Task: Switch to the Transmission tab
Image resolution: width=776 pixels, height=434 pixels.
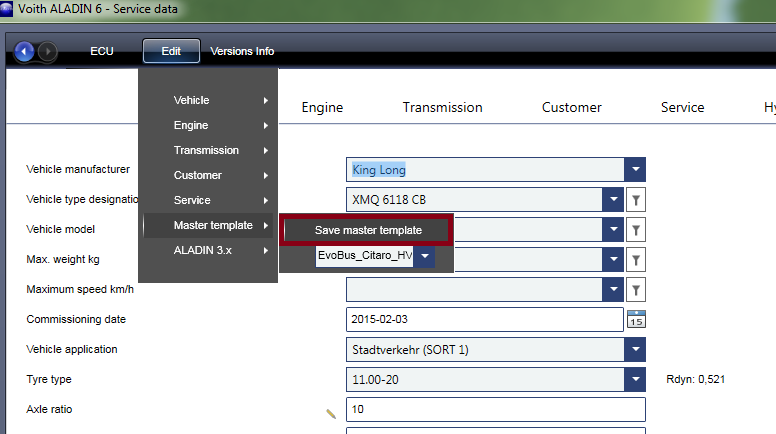Action: pyautogui.click(x=442, y=107)
